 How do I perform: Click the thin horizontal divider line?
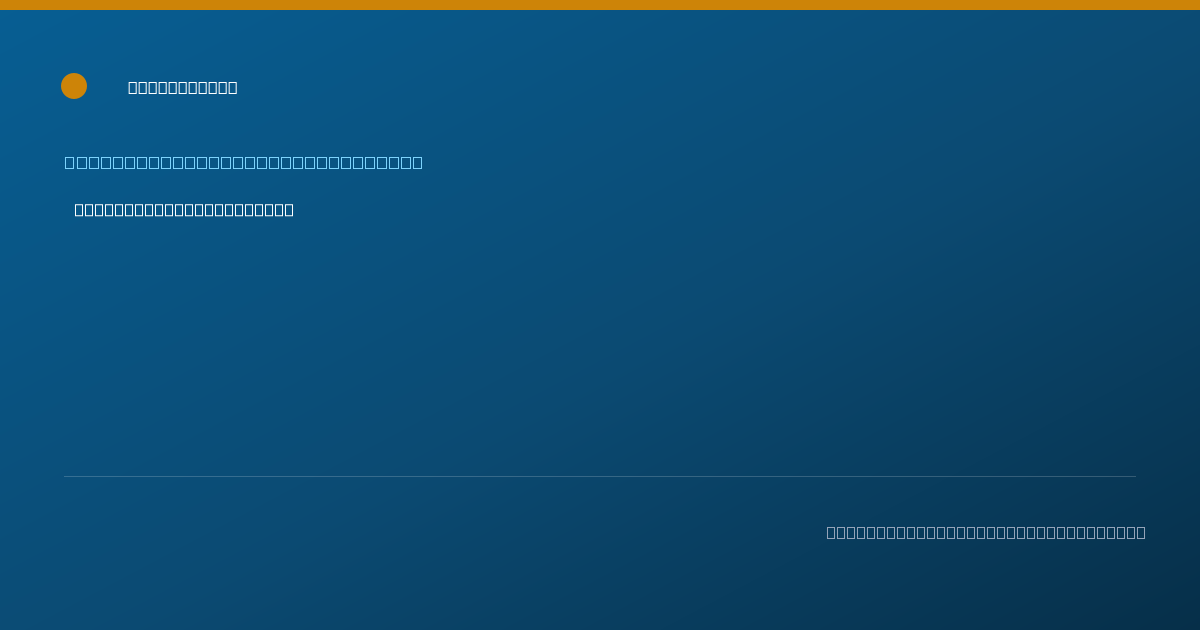[600, 476]
